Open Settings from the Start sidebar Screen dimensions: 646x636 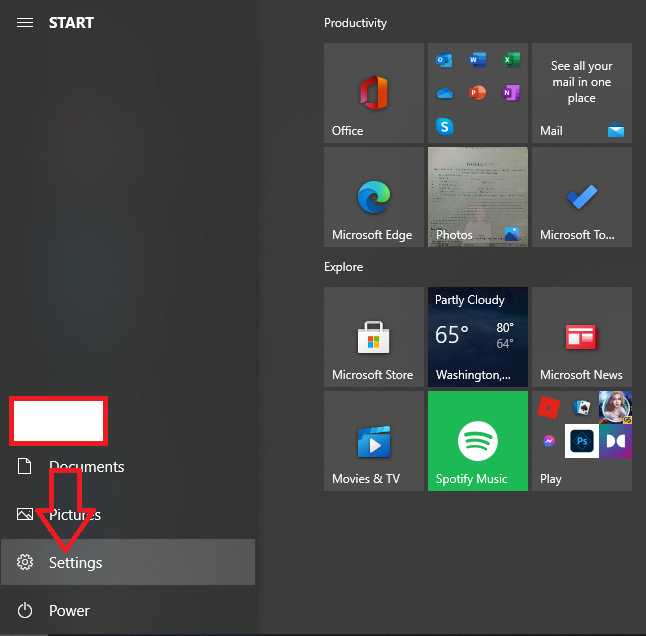[128, 562]
